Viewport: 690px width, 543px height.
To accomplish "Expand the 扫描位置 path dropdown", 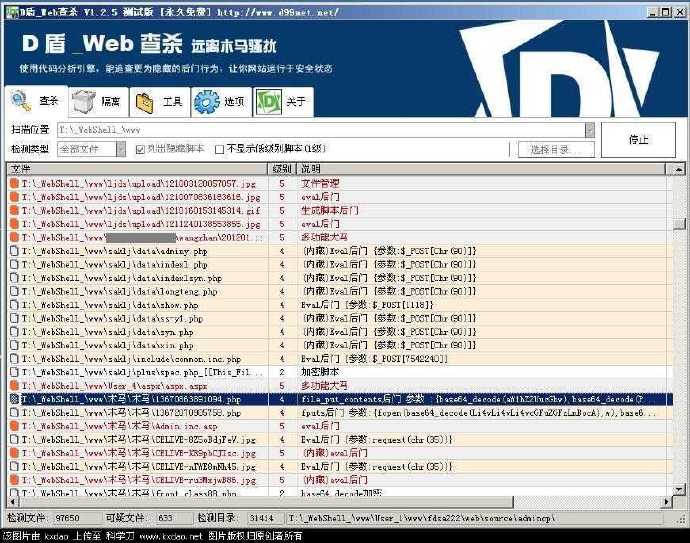I will [590, 130].
